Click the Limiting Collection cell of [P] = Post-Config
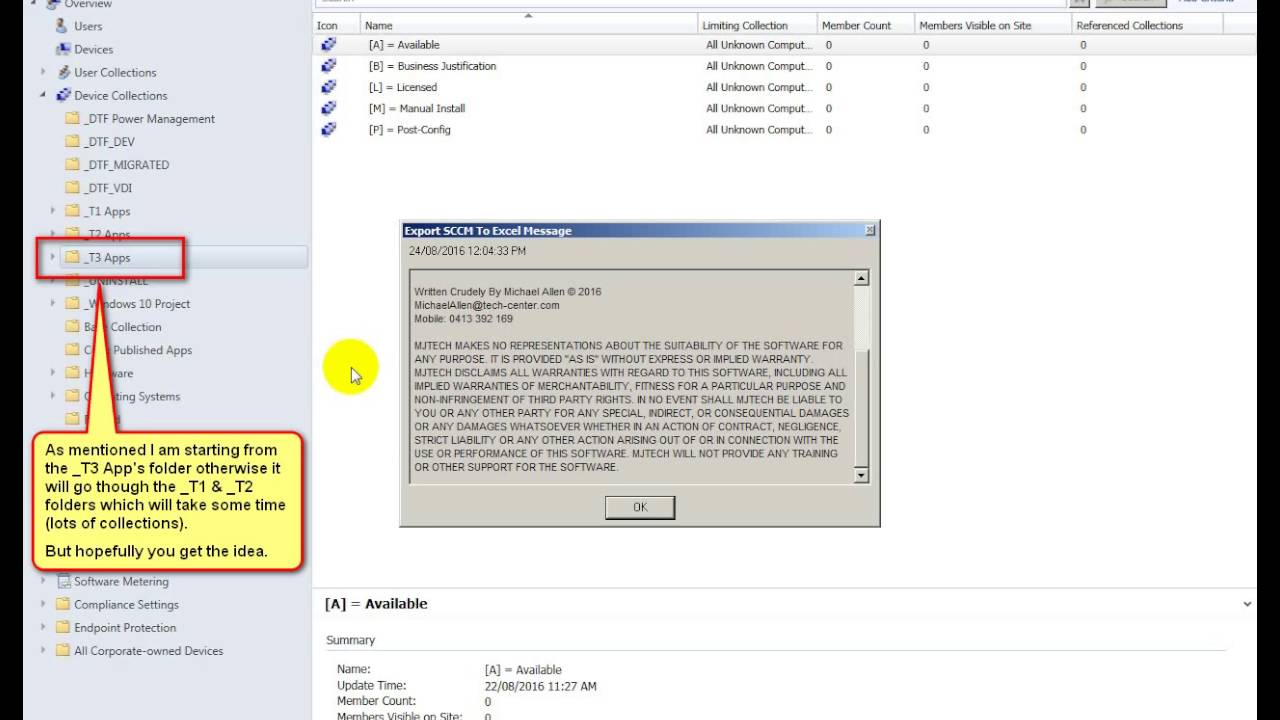This screenshot has width=1280, height=720. coord(758,129)
